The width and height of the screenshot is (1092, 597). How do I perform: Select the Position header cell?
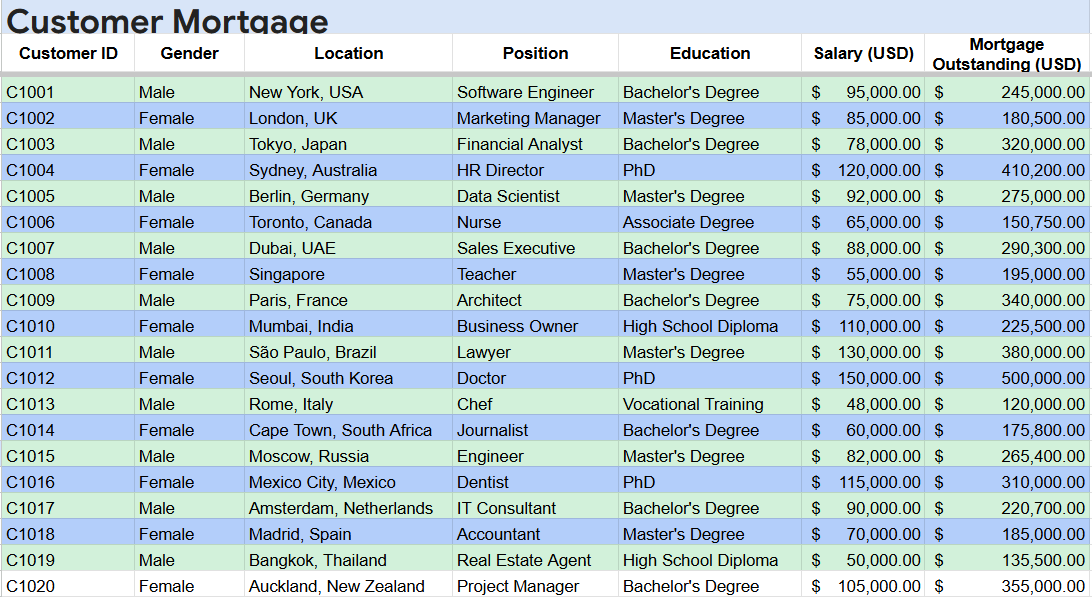click(x=535, y=53)
